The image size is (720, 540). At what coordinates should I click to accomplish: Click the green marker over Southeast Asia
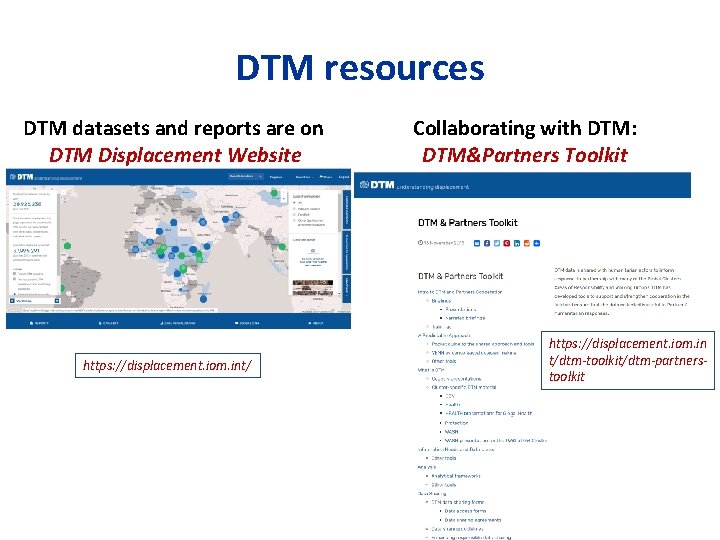282,247
